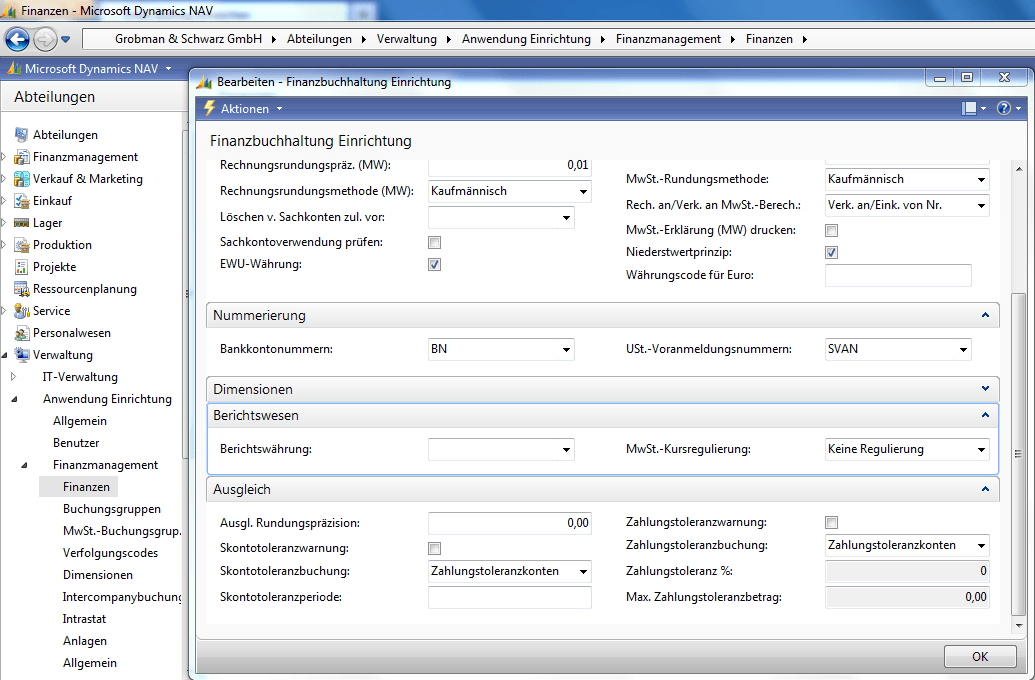Click the Service department icon

click(22, 311)
